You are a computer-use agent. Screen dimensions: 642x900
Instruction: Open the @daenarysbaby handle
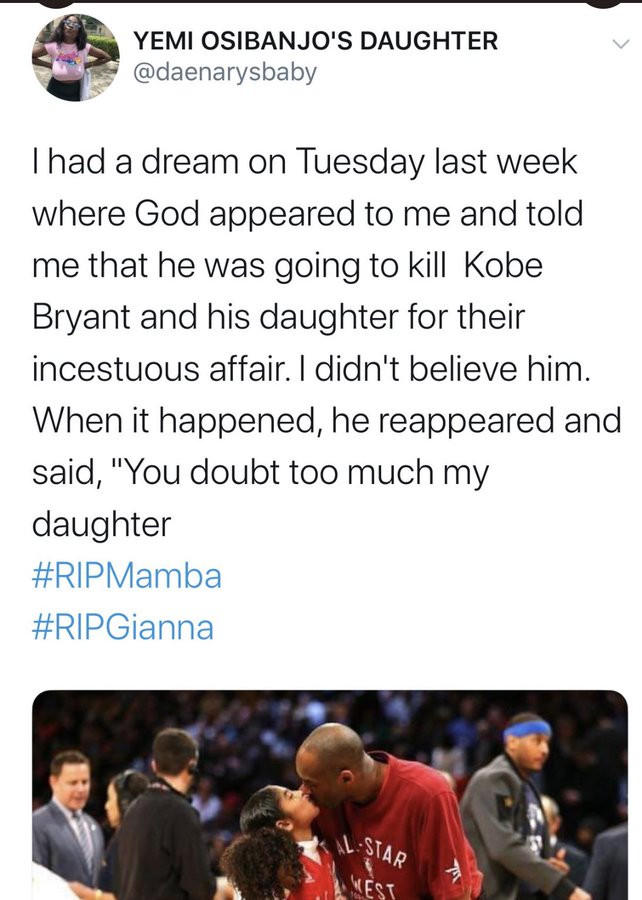[x=225, y=73]
